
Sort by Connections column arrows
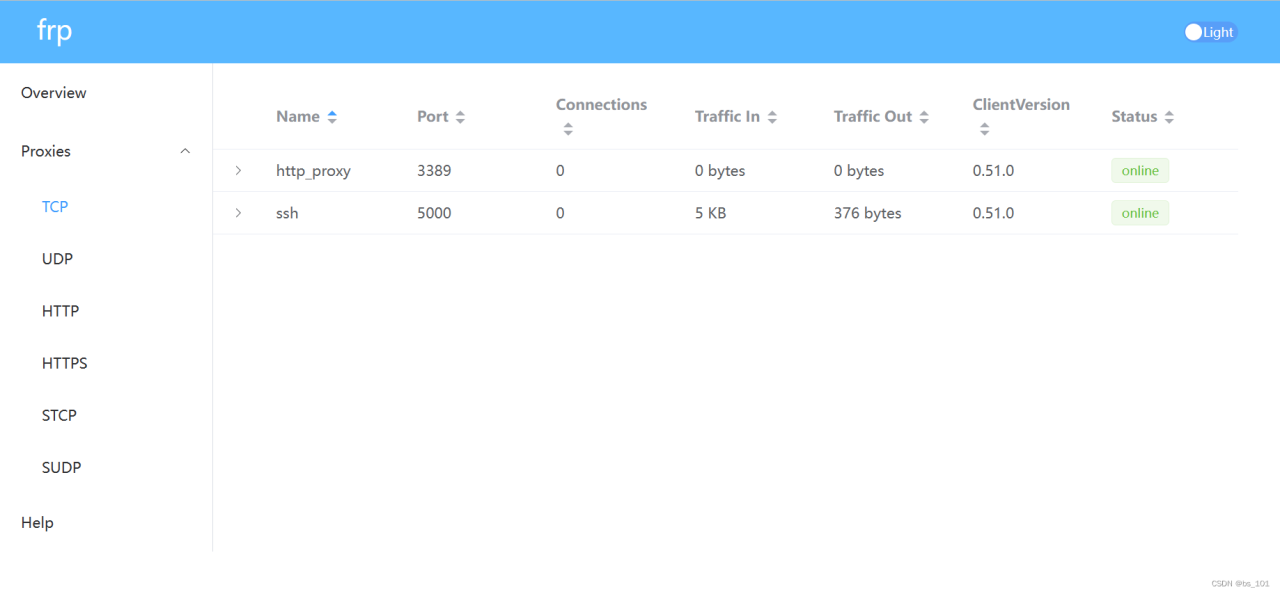pos(568,129)
